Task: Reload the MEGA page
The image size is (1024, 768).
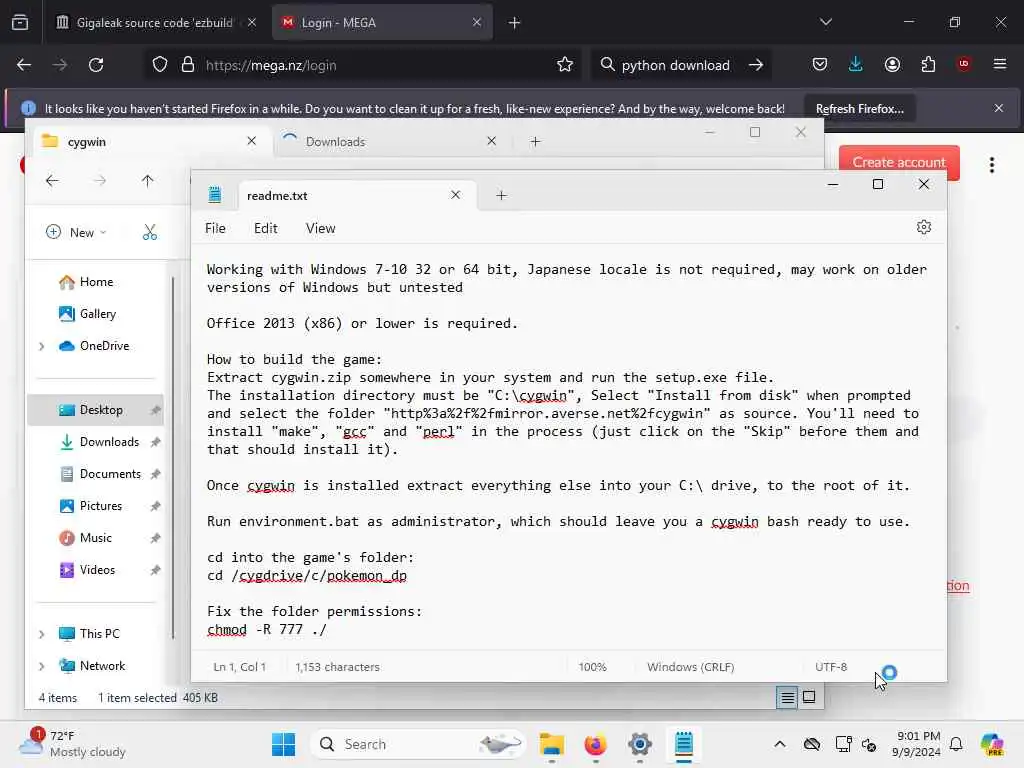Action: pyautogui.click(x=96, y=65)
